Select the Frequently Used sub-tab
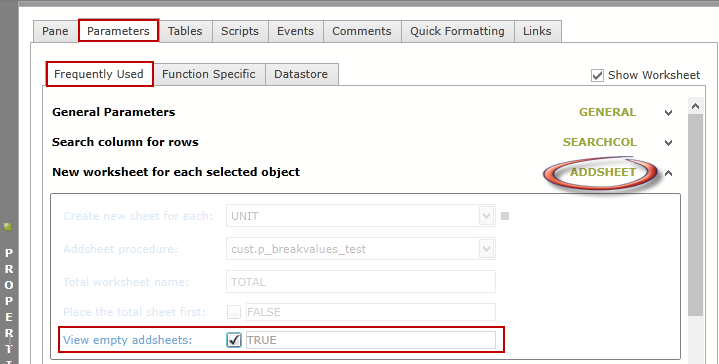 (99, 74)
